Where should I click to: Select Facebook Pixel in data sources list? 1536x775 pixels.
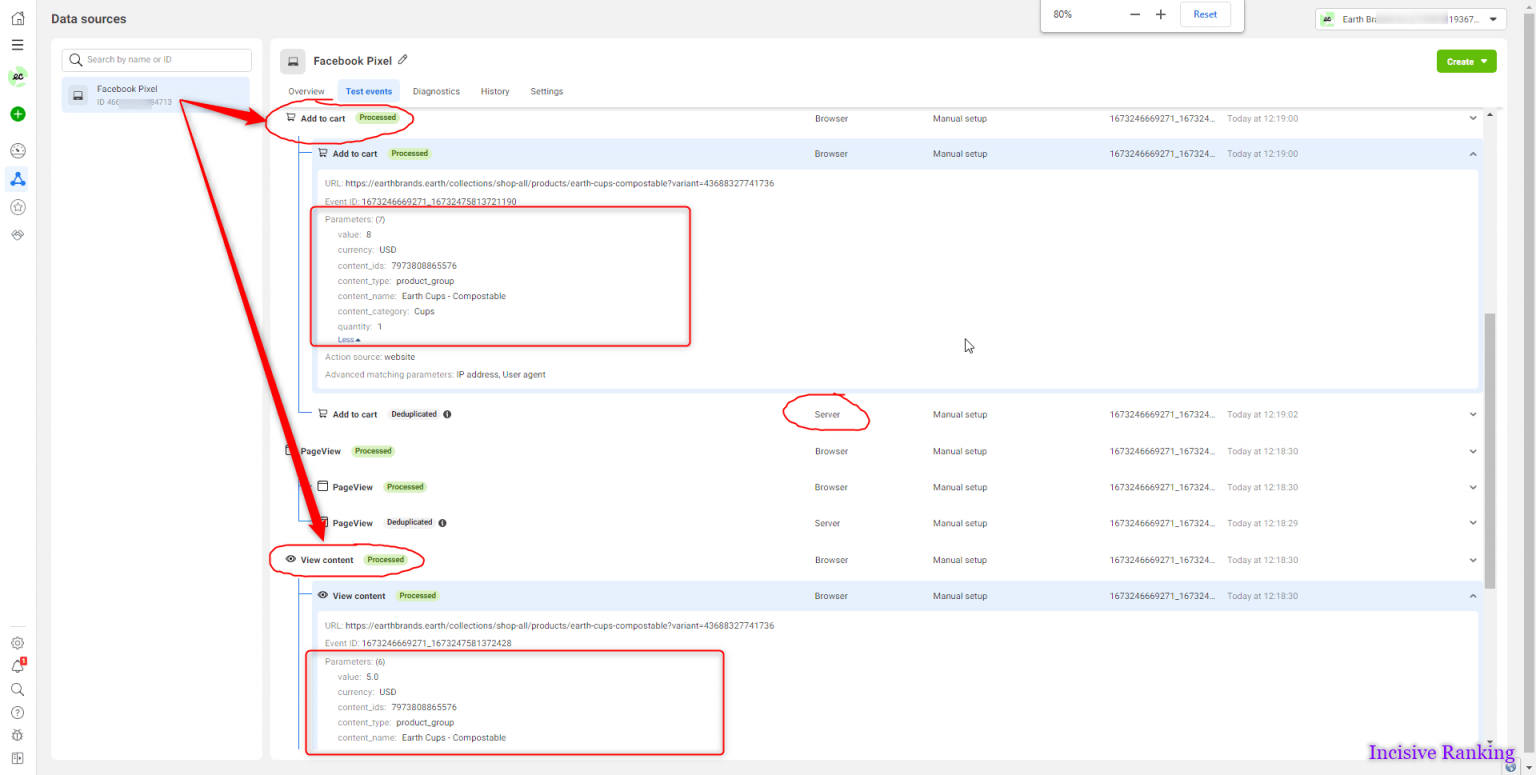[x=156, y=95]
